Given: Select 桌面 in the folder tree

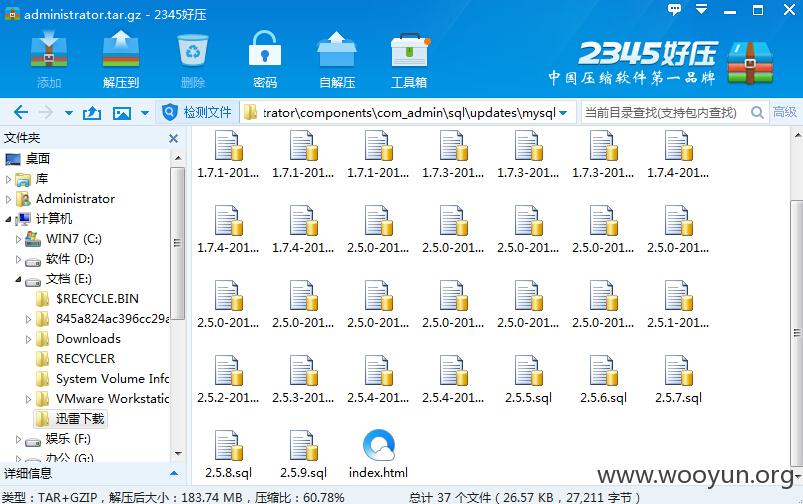Looking at the screenshot, I should [x=38, y=159].
